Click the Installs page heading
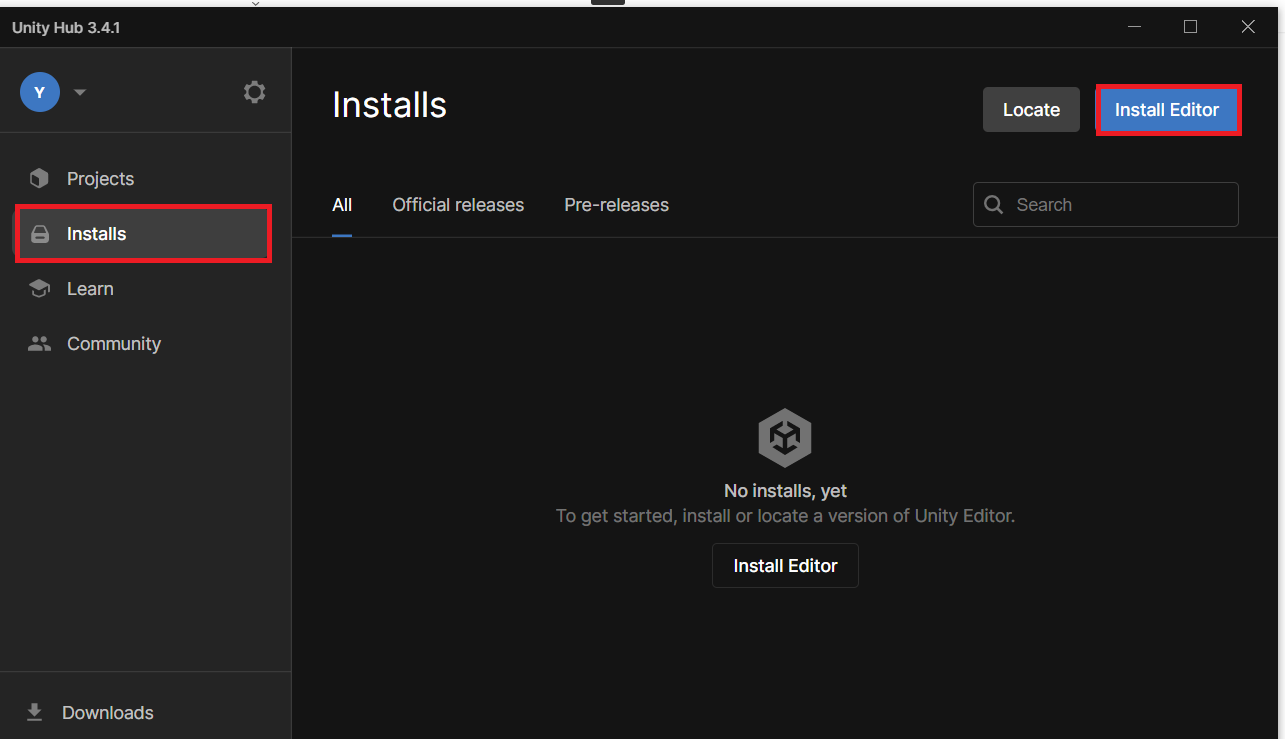1285x739 pixels. pos(389,104)
